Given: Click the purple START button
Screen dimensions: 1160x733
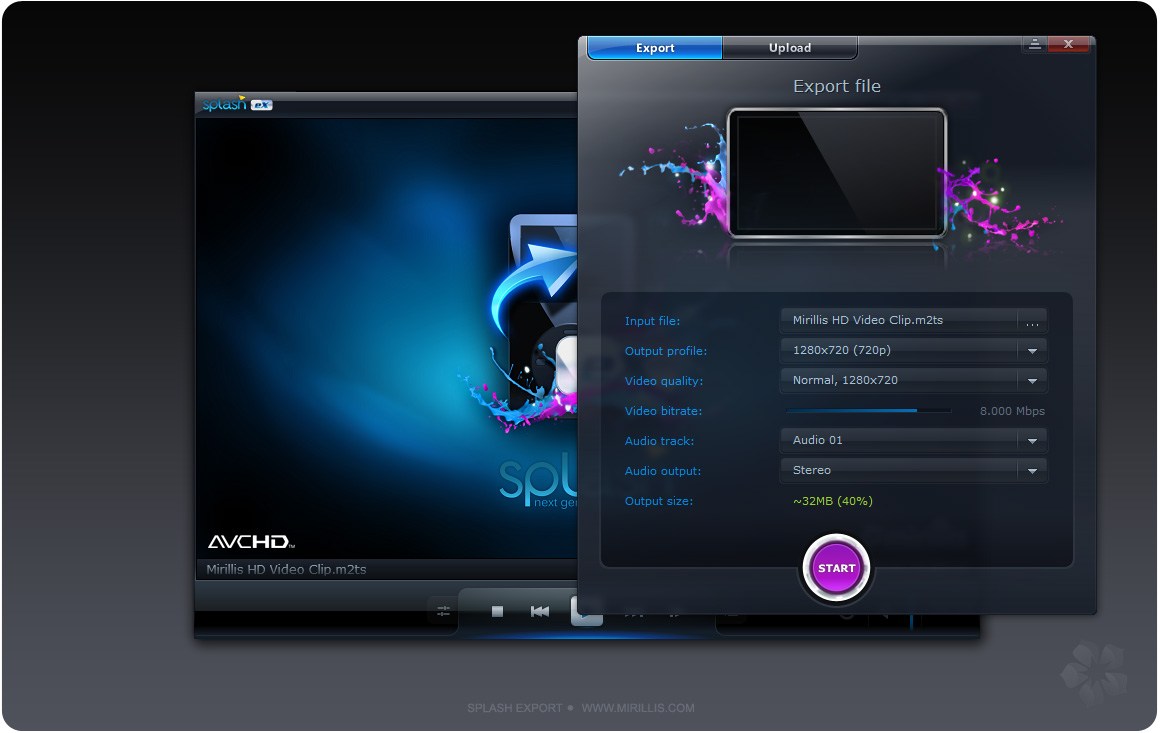Looking at the screenshot, I should click(837, 568).
